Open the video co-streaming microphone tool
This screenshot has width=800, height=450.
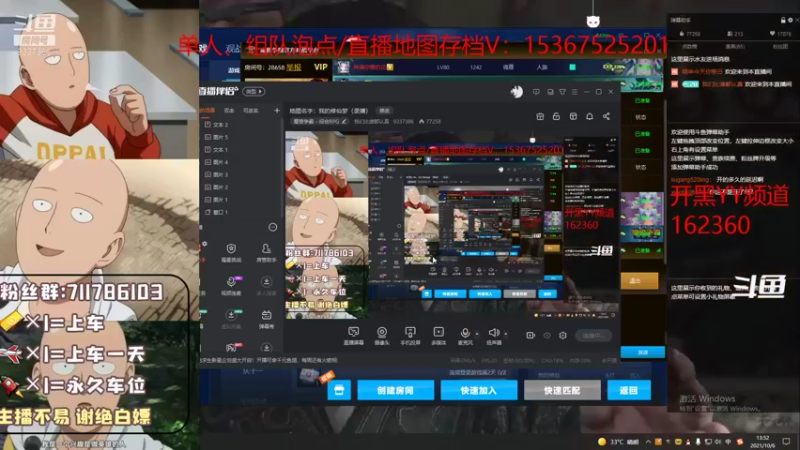click(x=231, y=285)
